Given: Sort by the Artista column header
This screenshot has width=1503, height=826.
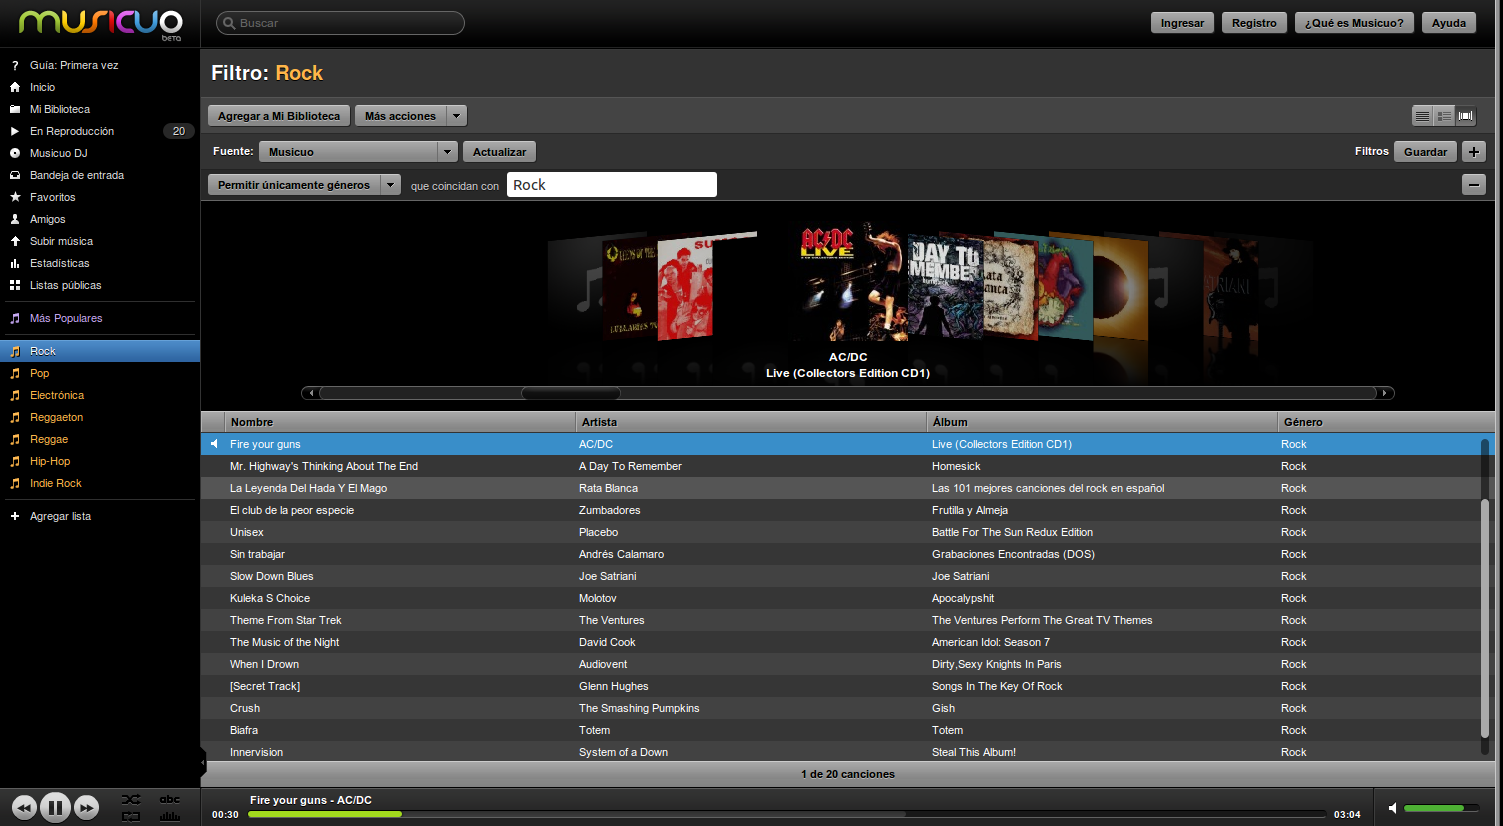Looking at the screenshot, I should coord(751,422).
